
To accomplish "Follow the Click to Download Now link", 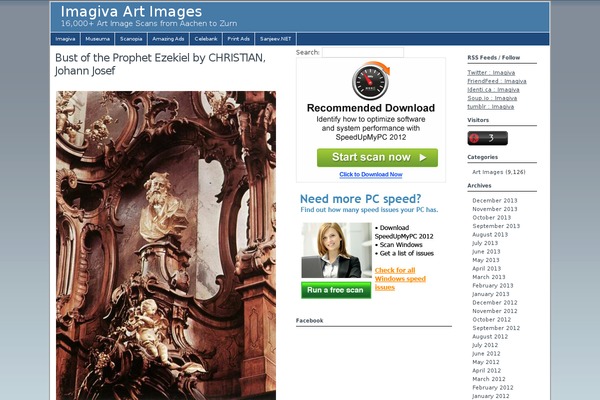I will tap(371, 175).
